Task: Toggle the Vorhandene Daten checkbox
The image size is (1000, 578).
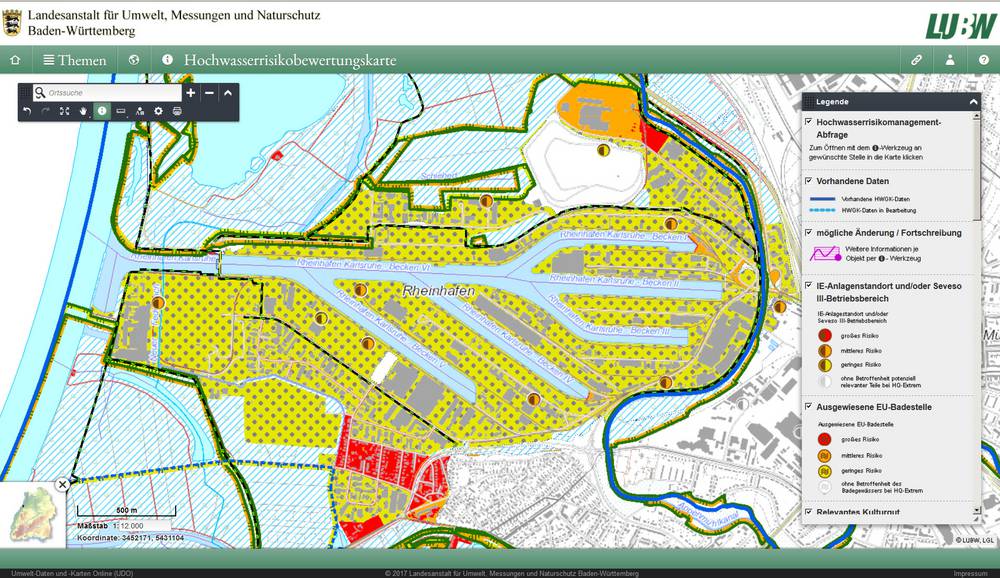Action: coord(808,181)
